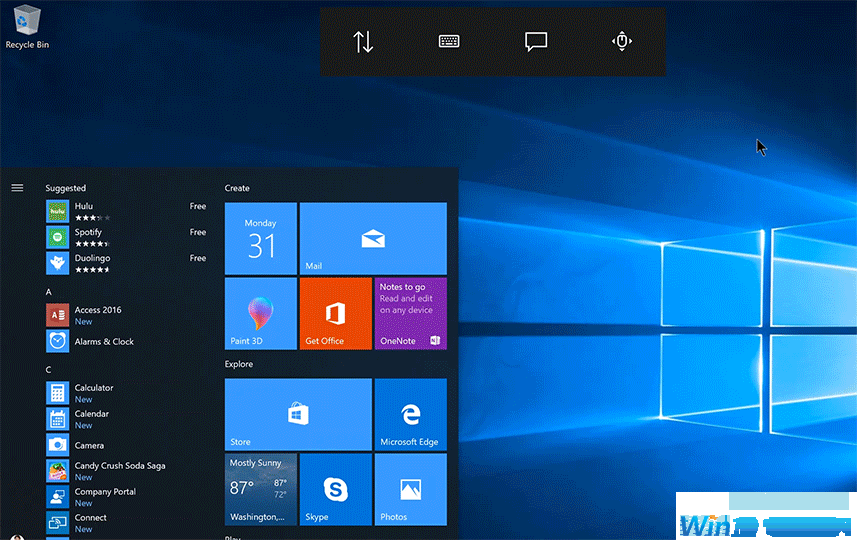
Task: Click the Monday 31 calendar tile
Action: 260,238
